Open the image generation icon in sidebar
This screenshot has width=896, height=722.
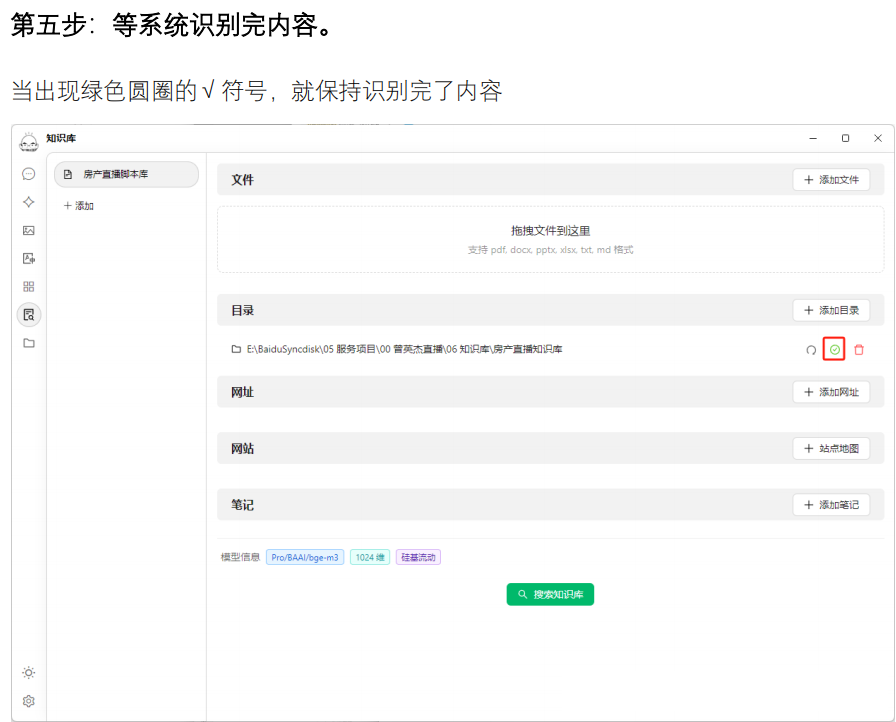pyautogui.click(x=29, y=229)
